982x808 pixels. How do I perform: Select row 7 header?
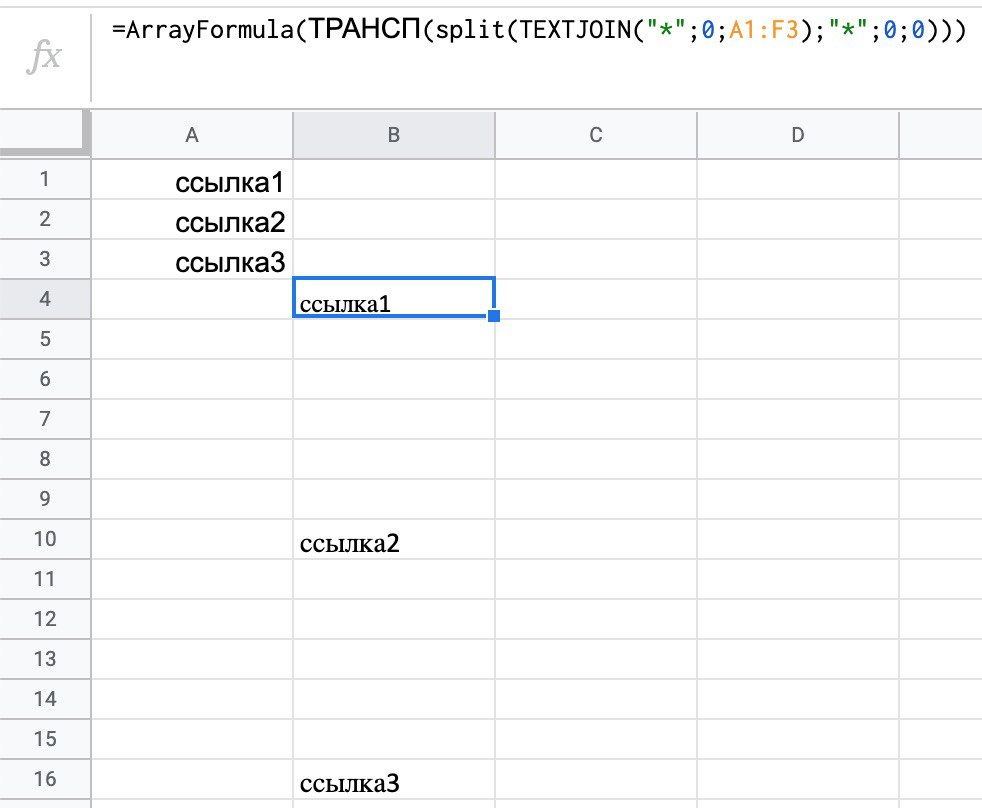[x=45, y=419]
